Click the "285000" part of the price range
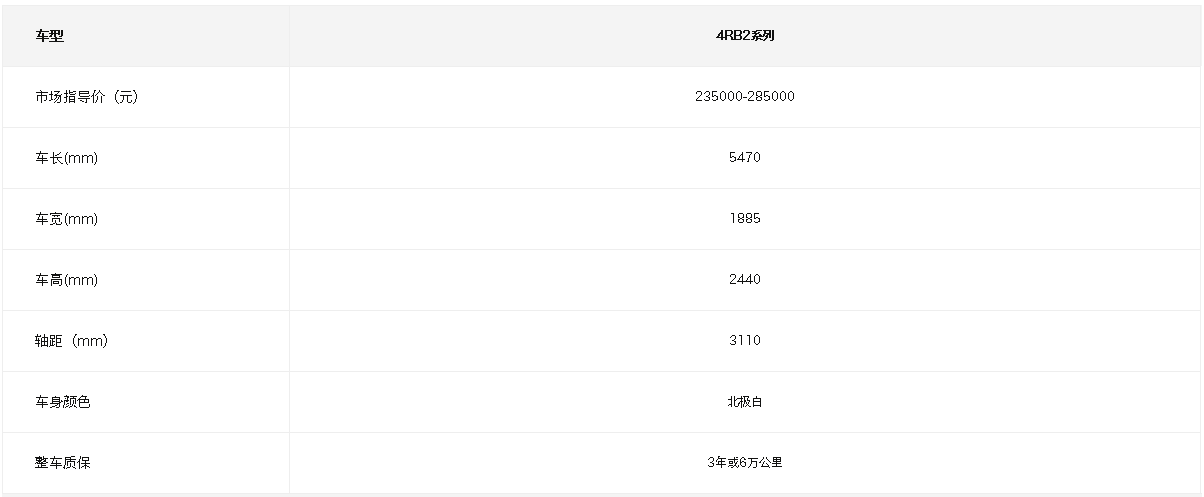 pos(772,97)
